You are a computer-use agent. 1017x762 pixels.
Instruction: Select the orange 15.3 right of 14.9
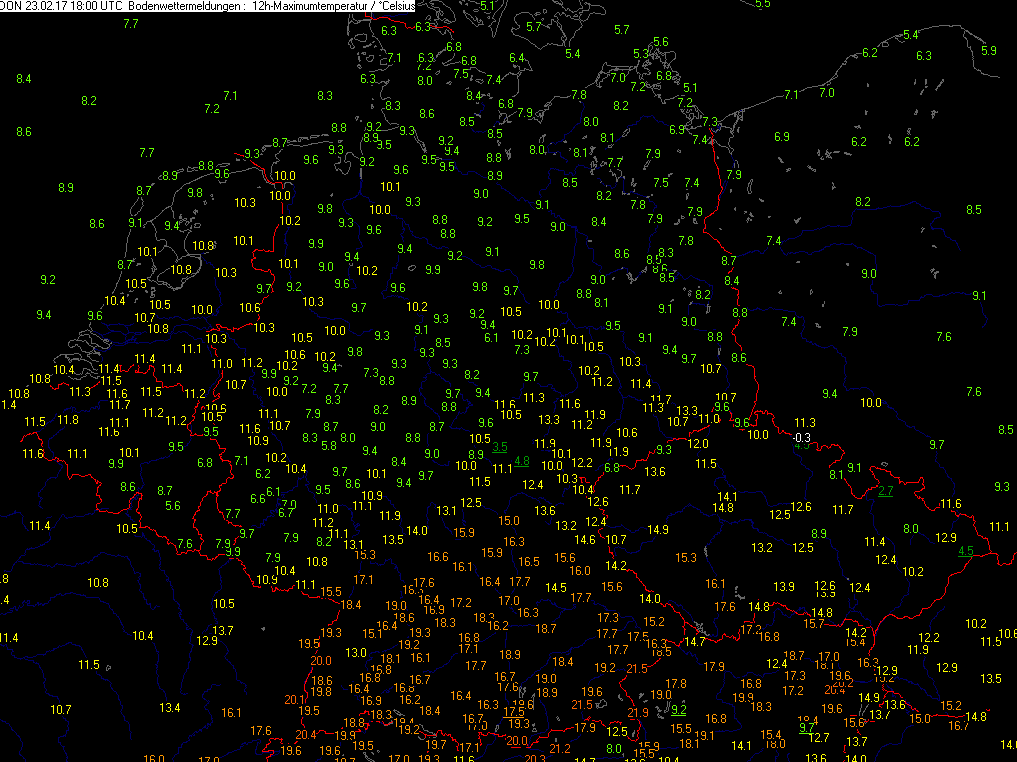click(x=686, y=557)
